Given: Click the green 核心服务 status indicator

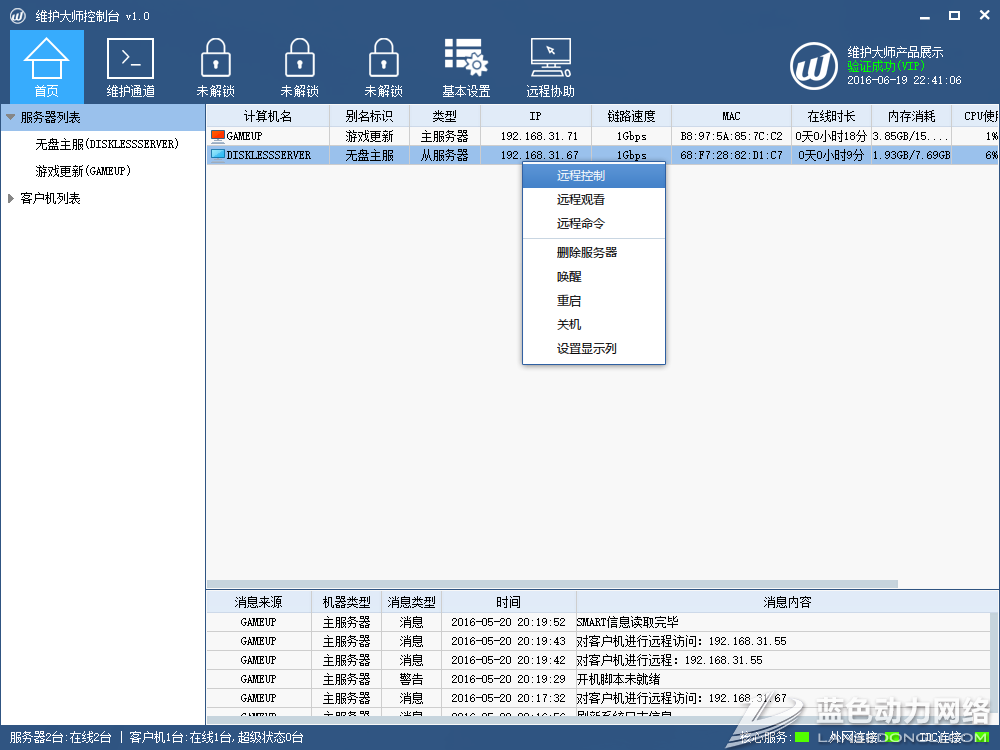Looking at the screenshot, I should tap(802, 738).
